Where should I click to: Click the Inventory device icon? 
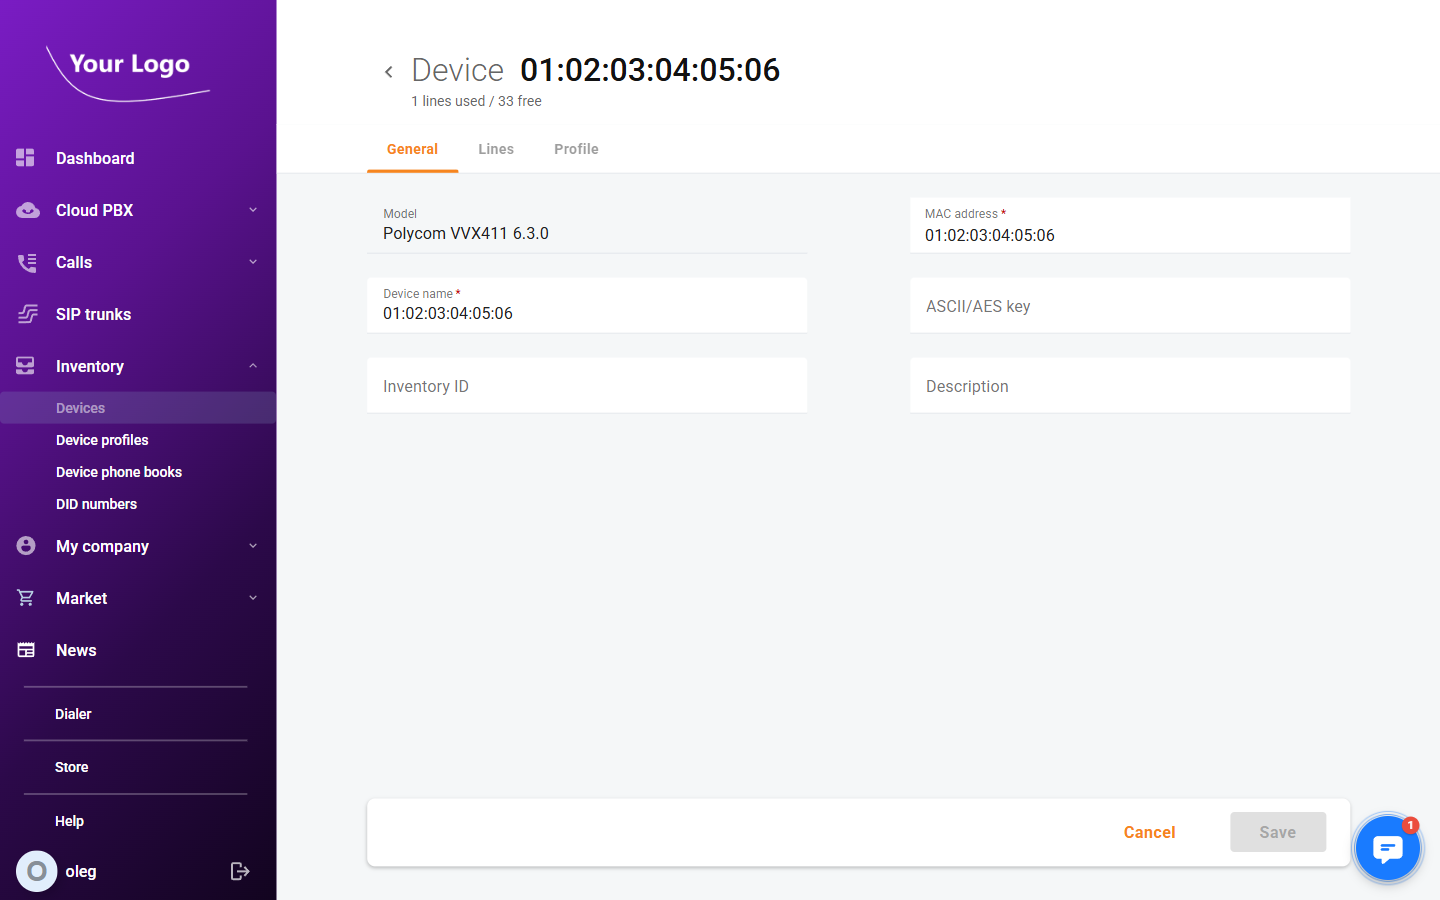24,366
